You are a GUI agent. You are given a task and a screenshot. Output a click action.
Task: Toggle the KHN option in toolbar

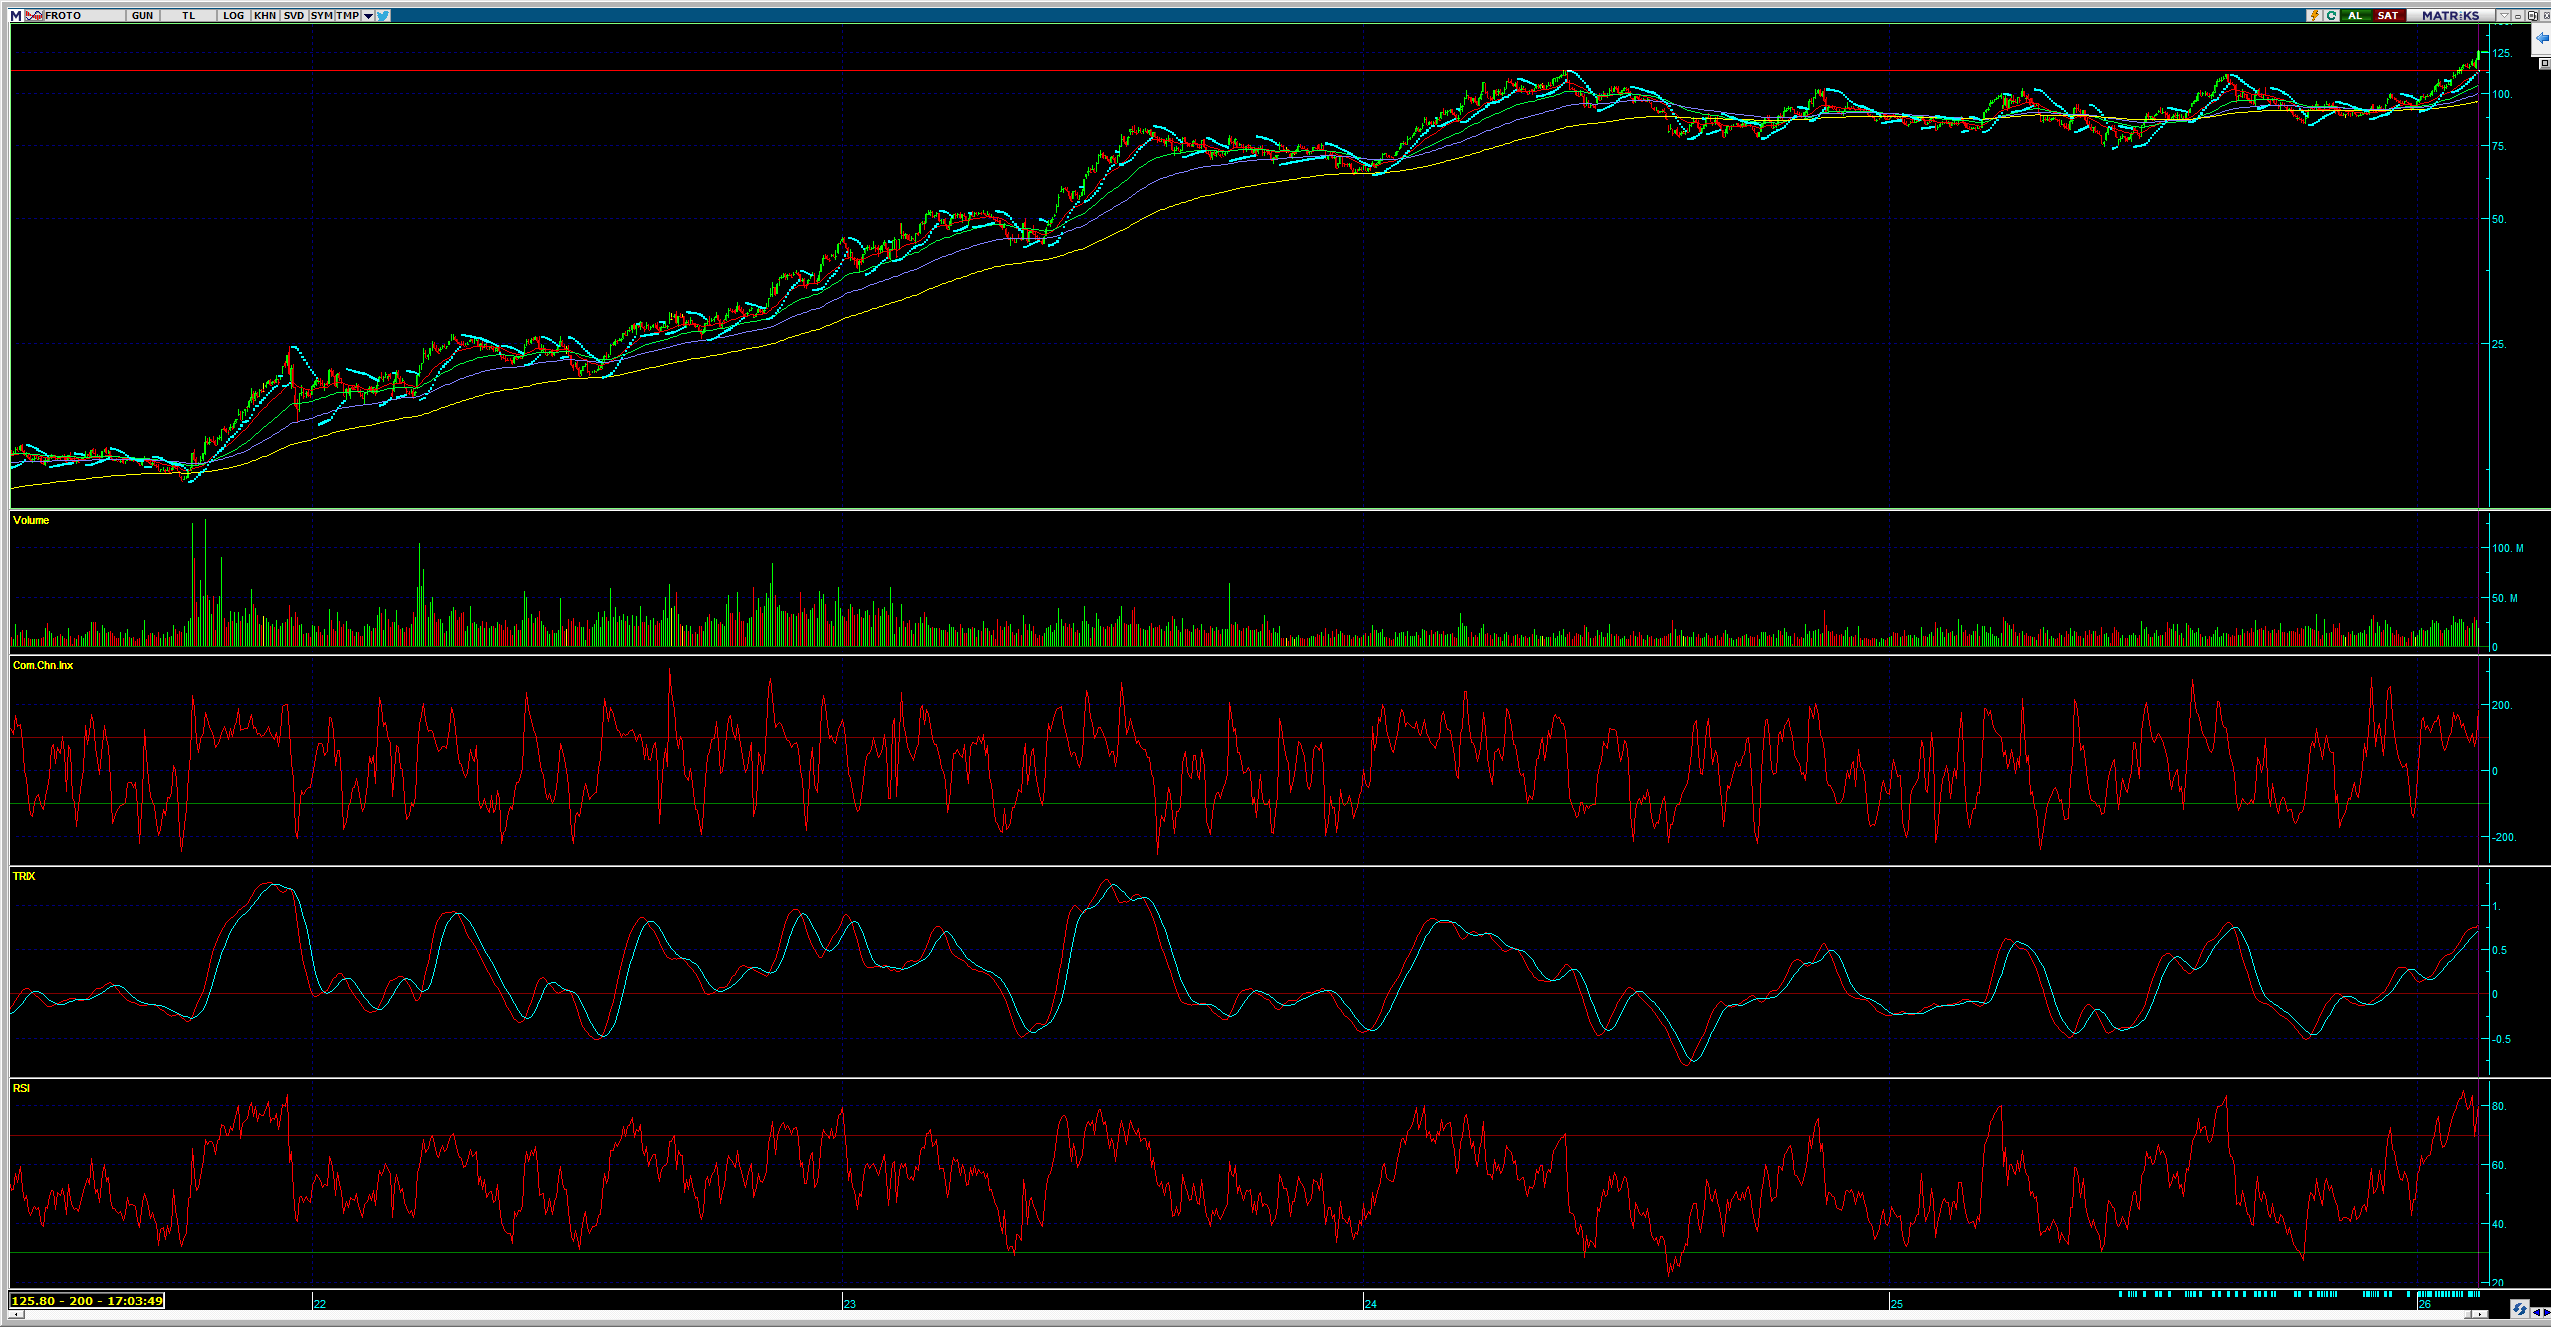tap(265, 15)
